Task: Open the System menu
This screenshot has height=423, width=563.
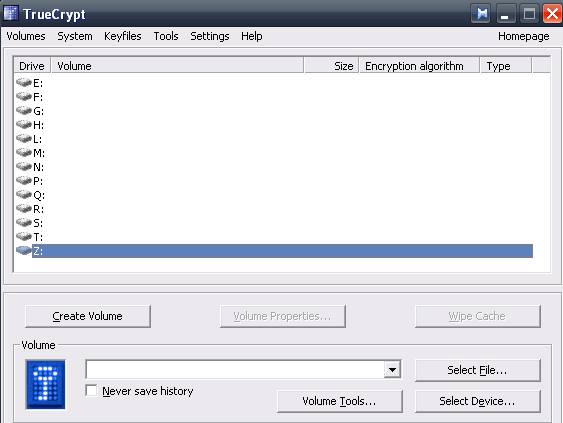Action: point(75,36)
